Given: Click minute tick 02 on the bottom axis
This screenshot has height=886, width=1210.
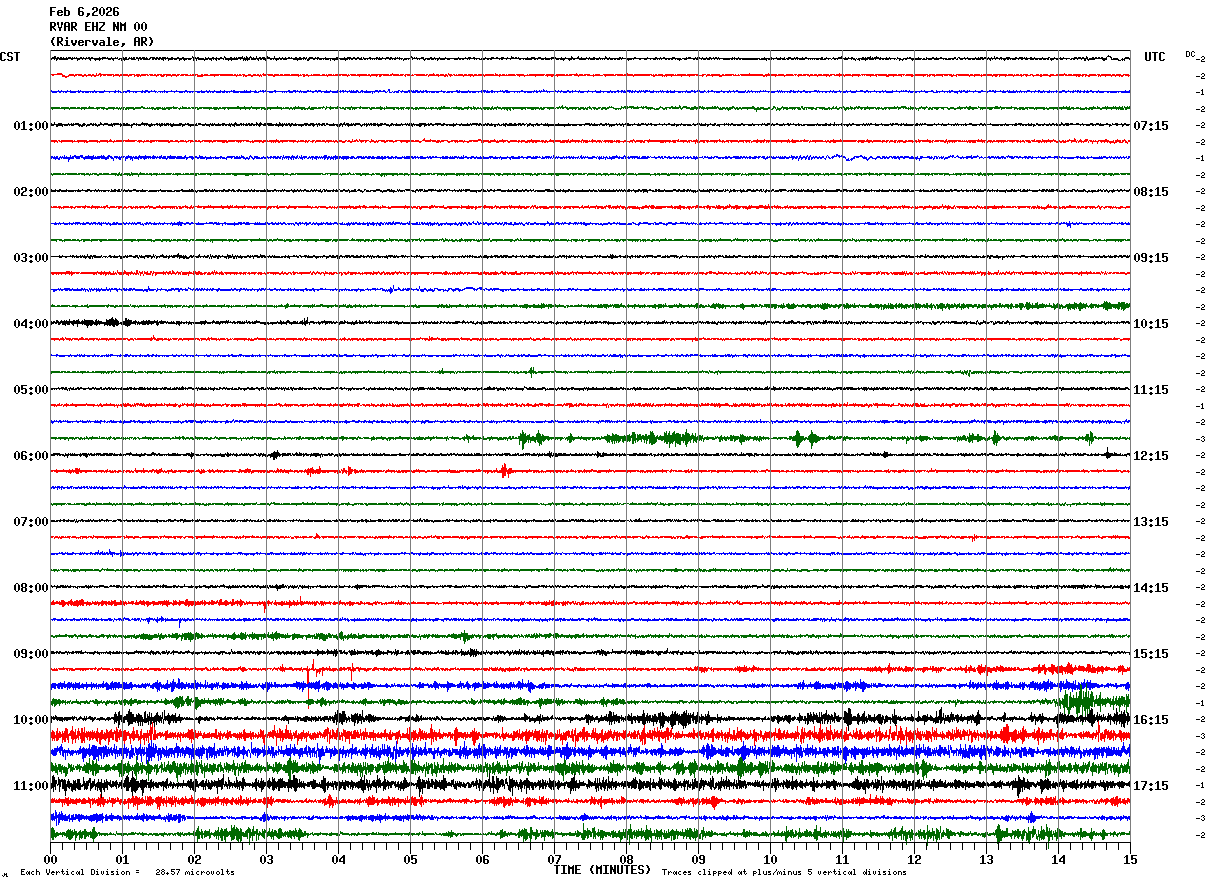Looking at the screenshot, I should click(x=194, y=859).
